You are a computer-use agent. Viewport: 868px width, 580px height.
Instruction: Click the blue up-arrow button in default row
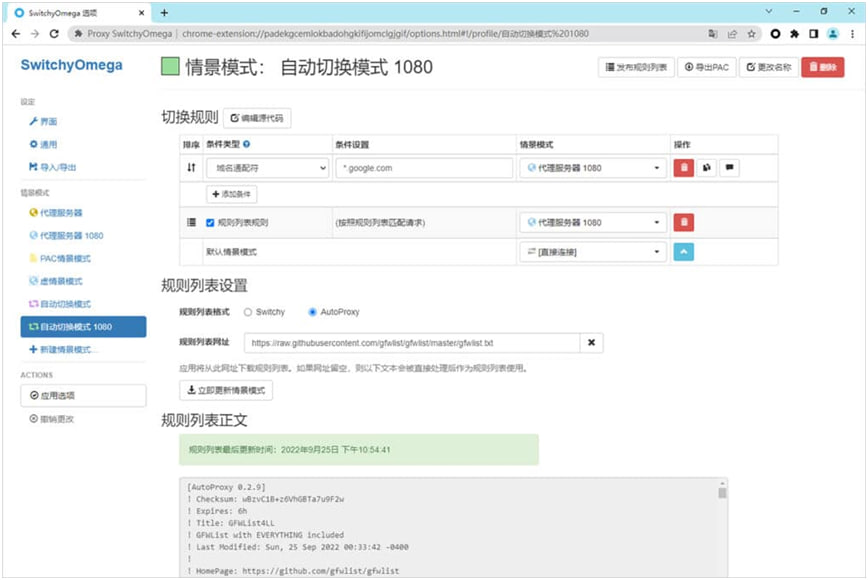tap(684, 252)
